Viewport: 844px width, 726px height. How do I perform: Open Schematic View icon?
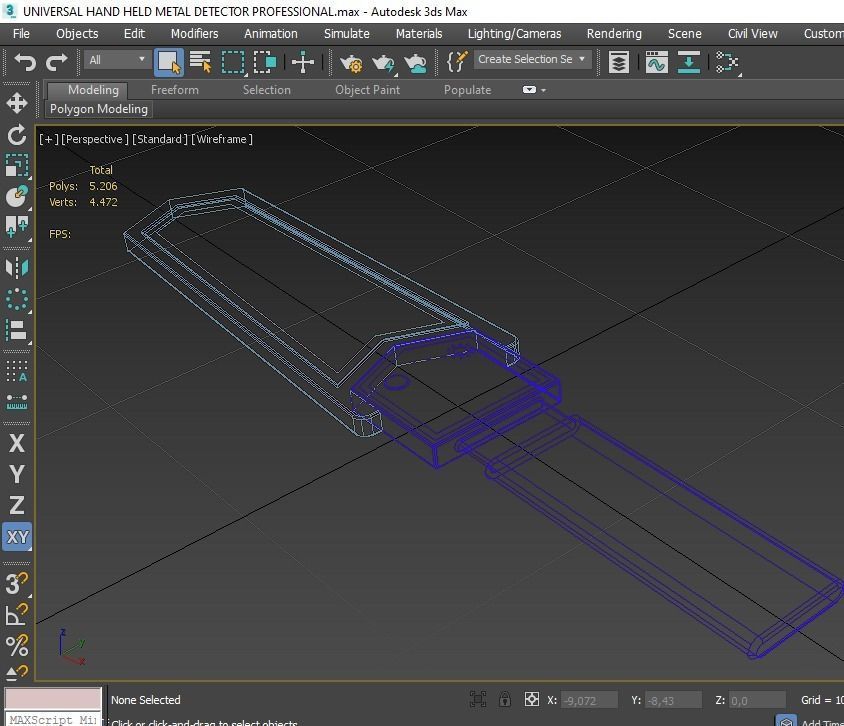(727, 62)
